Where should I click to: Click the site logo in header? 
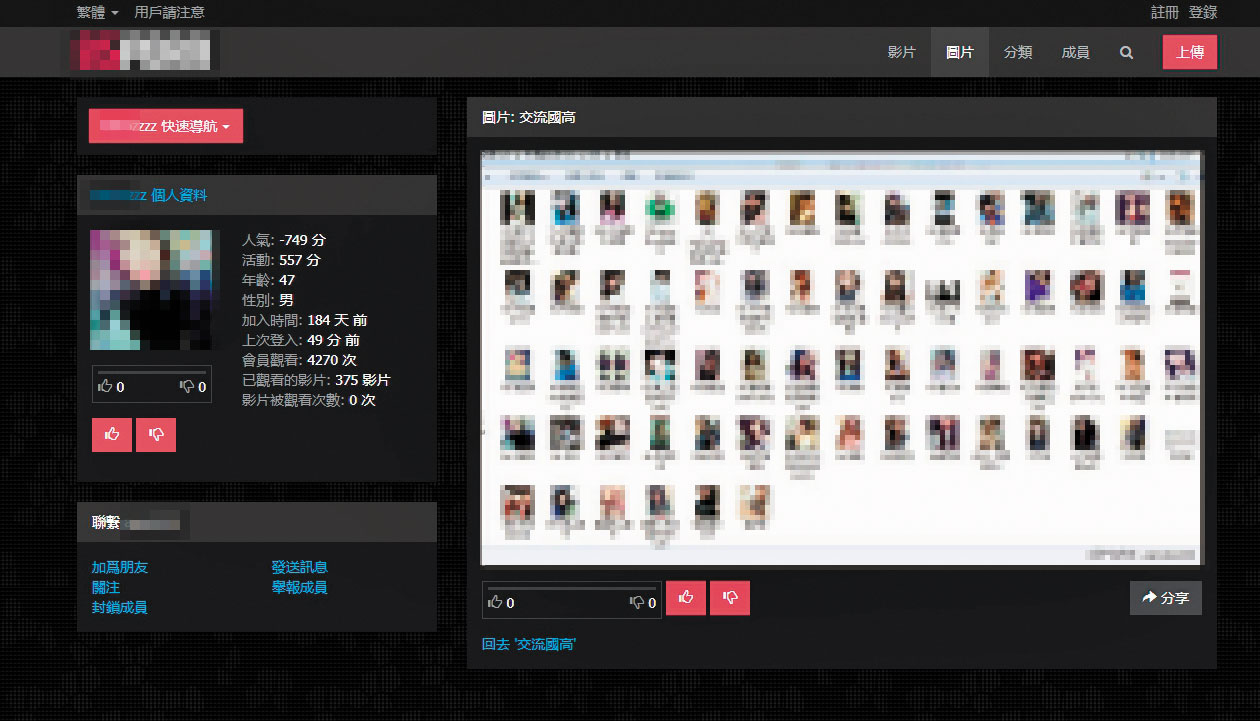tap(145, 51)
